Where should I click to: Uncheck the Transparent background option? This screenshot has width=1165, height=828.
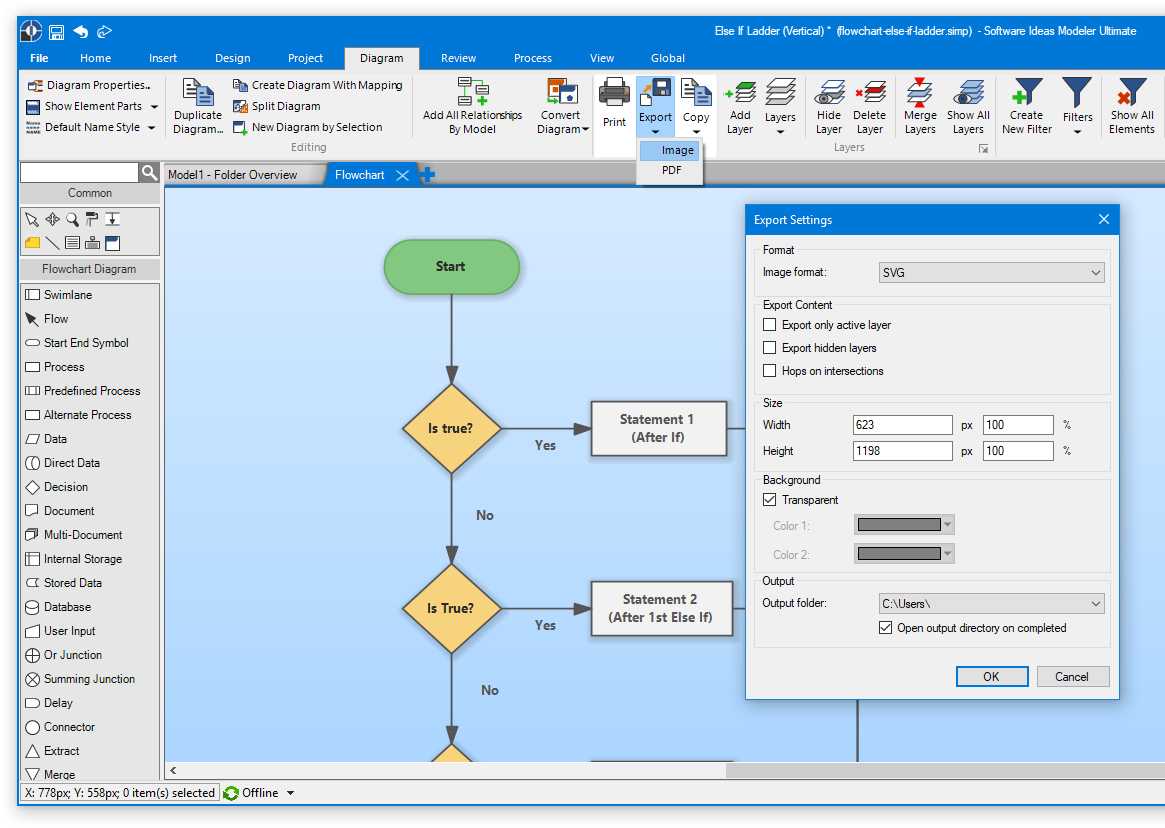pyautogui.click(x=769, y=500)
